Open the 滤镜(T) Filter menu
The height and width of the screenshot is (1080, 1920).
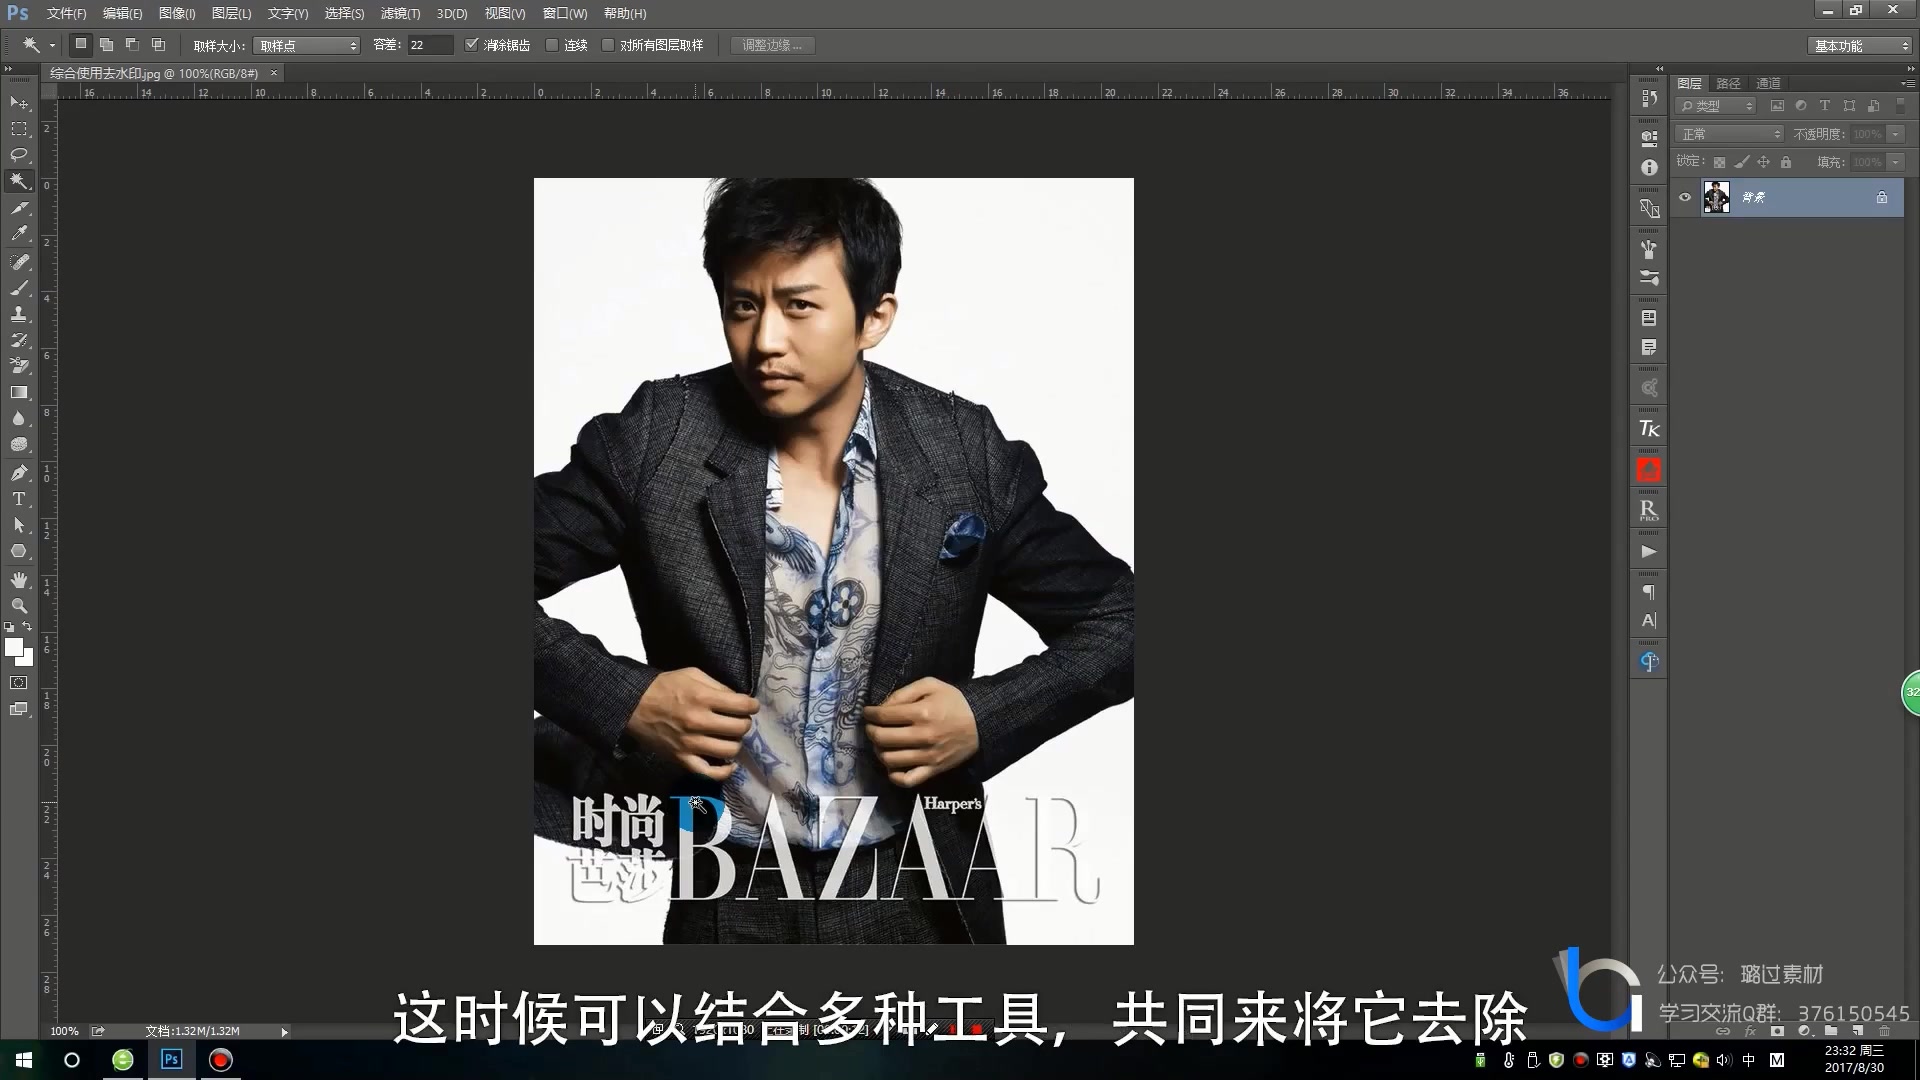point(400,13)
